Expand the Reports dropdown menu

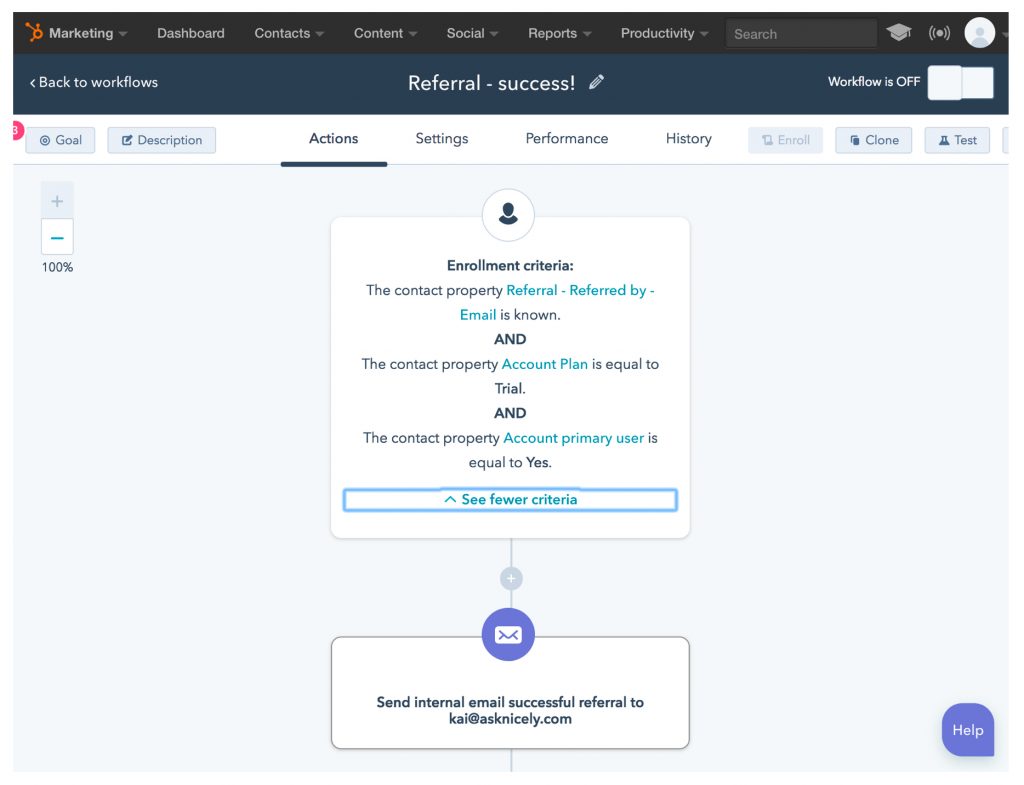(560, 33)
